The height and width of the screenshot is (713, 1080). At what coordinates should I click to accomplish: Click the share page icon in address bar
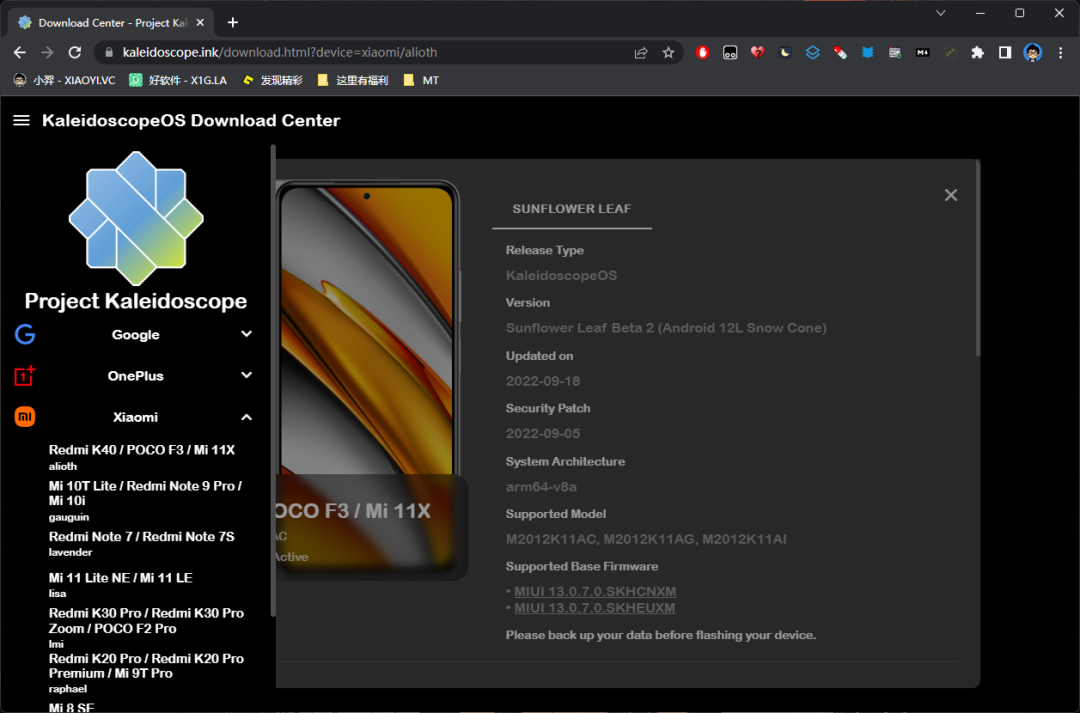[641, 53]
